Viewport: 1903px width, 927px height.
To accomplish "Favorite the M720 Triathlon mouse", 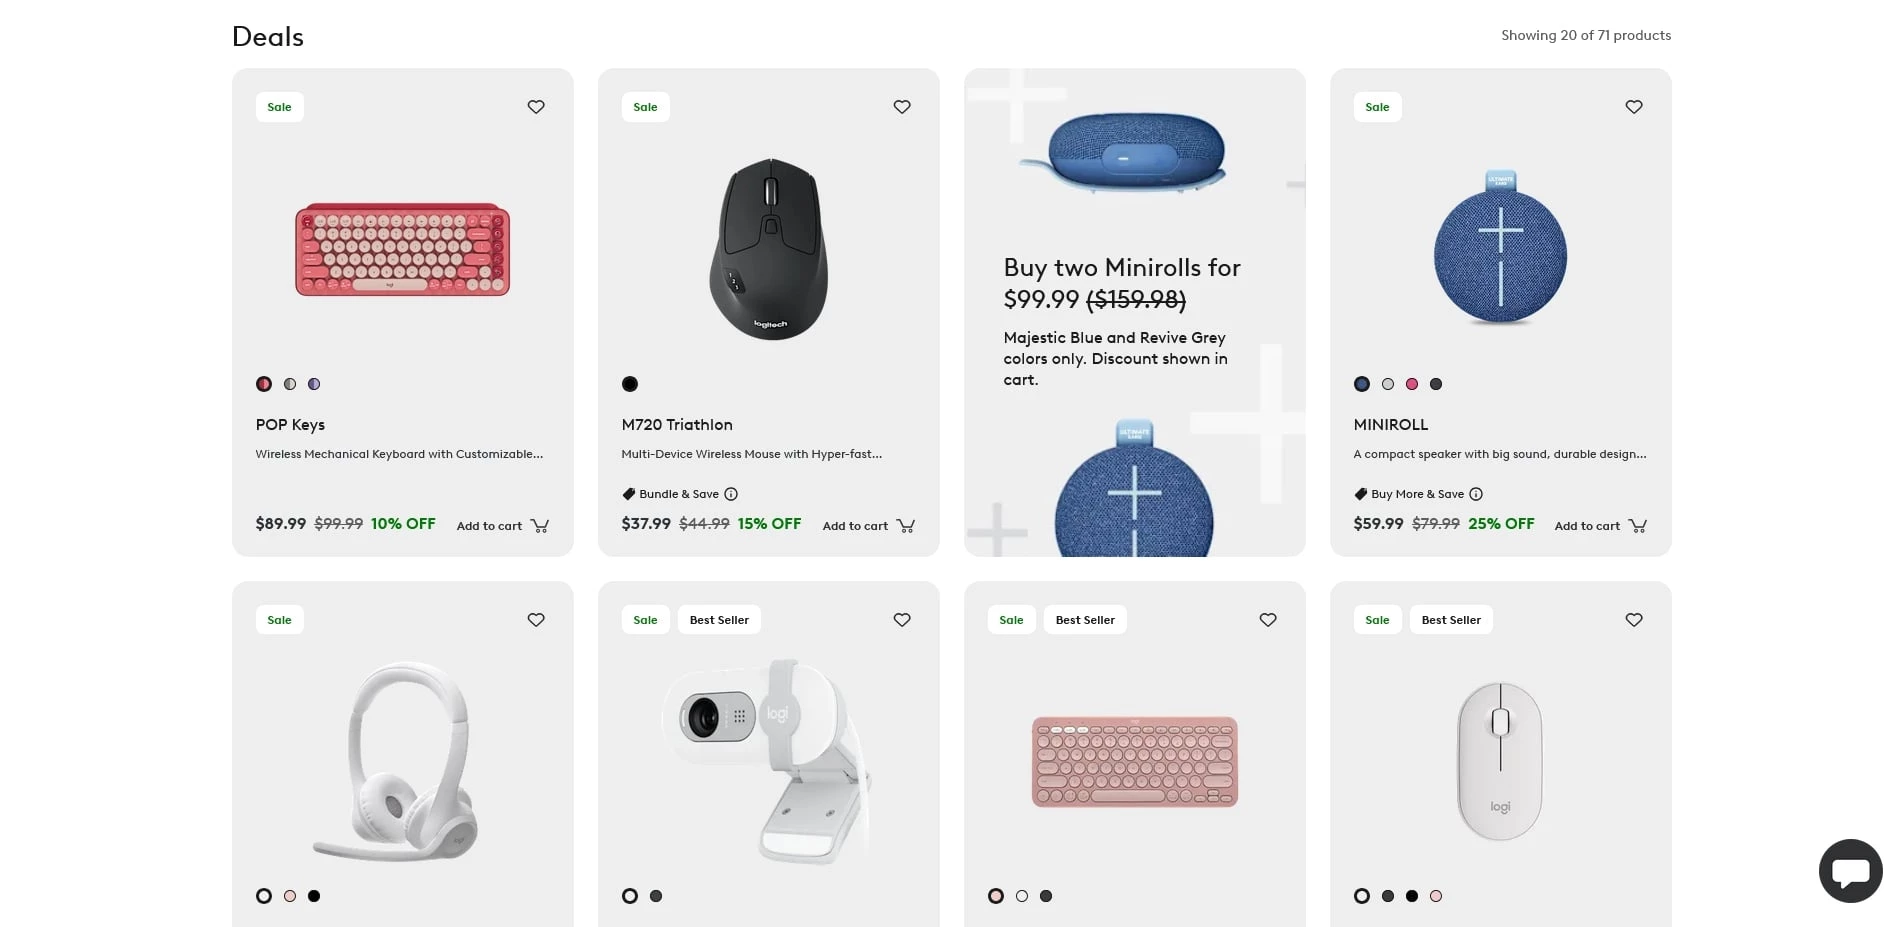I will tap(902, 107).
